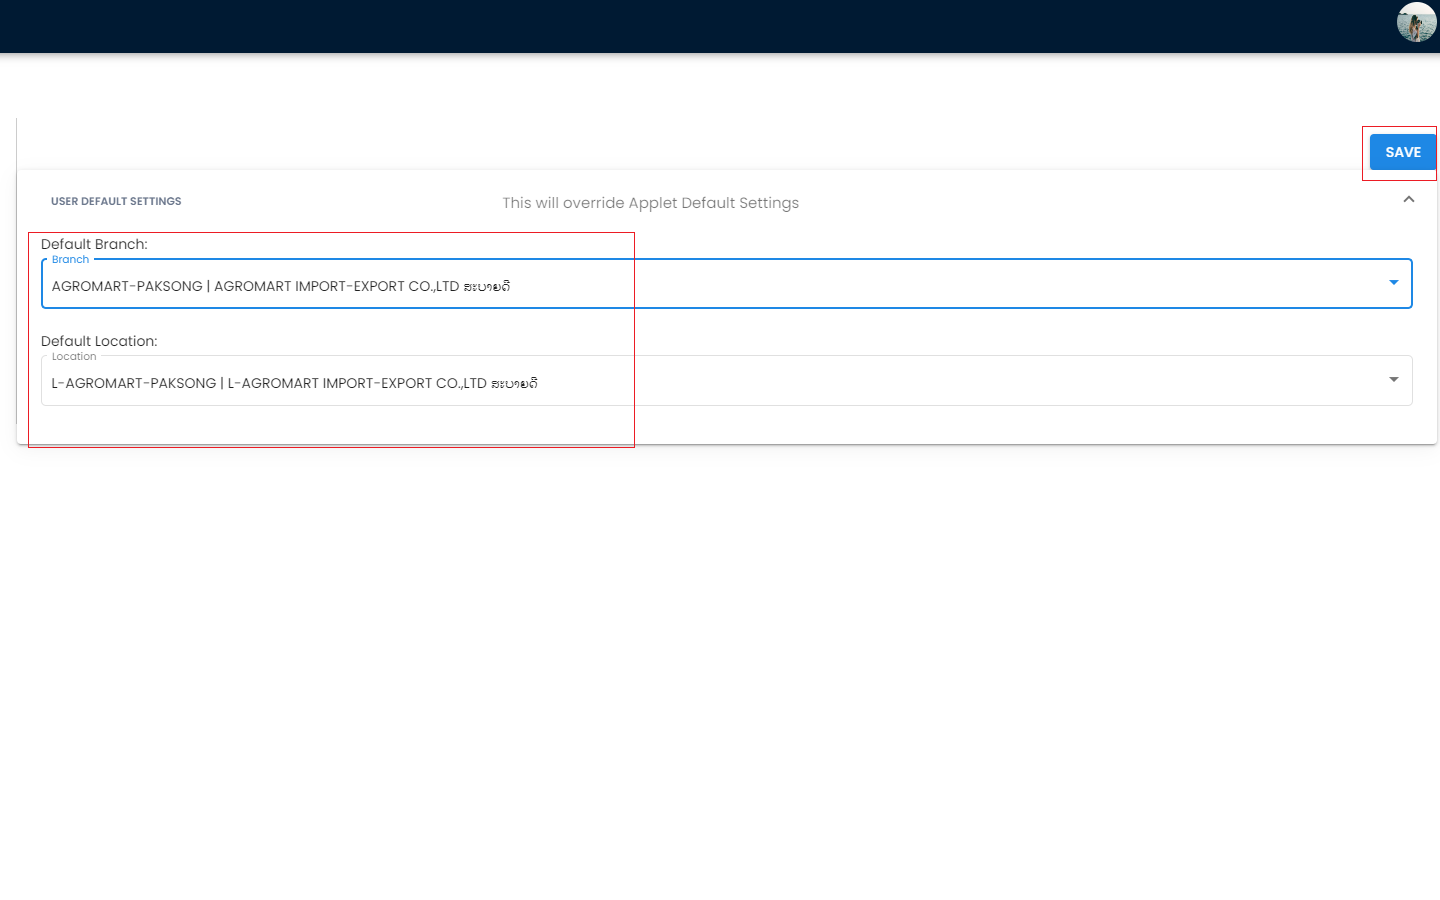Open the Location dropdown arrow

[1393, 380]
